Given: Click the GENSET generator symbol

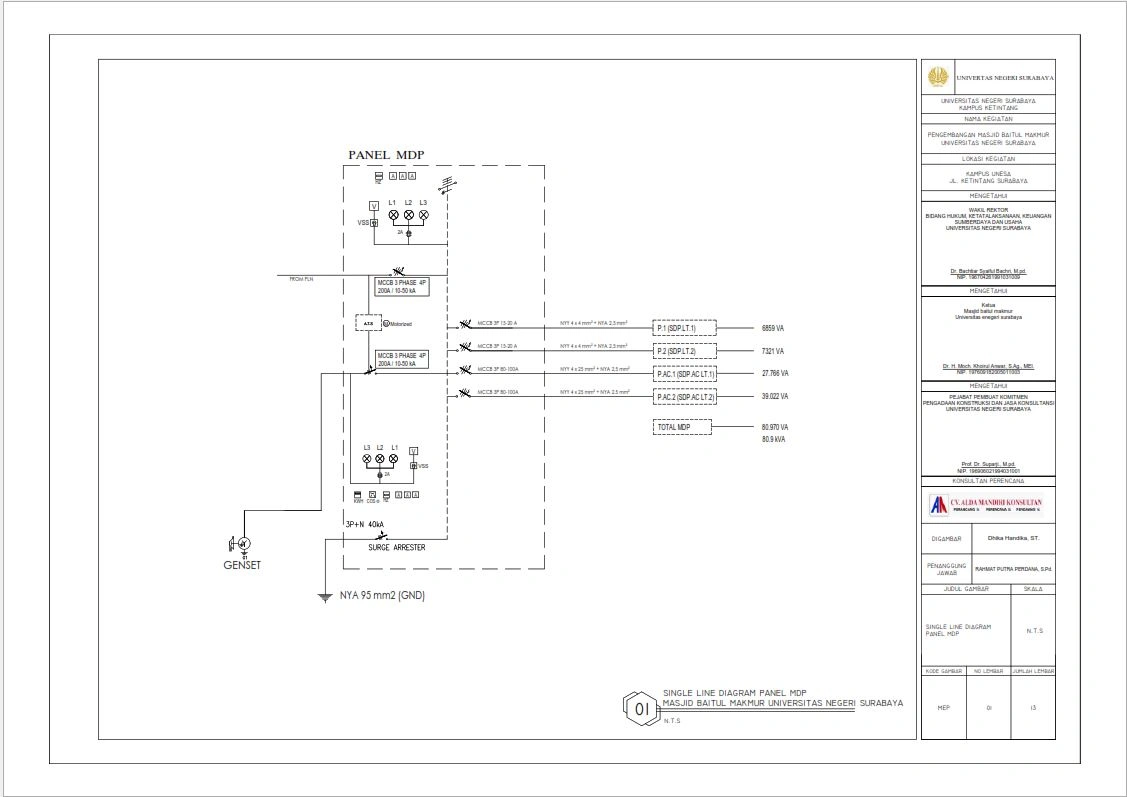Looking at the screenshot, I should coord(244,543).
